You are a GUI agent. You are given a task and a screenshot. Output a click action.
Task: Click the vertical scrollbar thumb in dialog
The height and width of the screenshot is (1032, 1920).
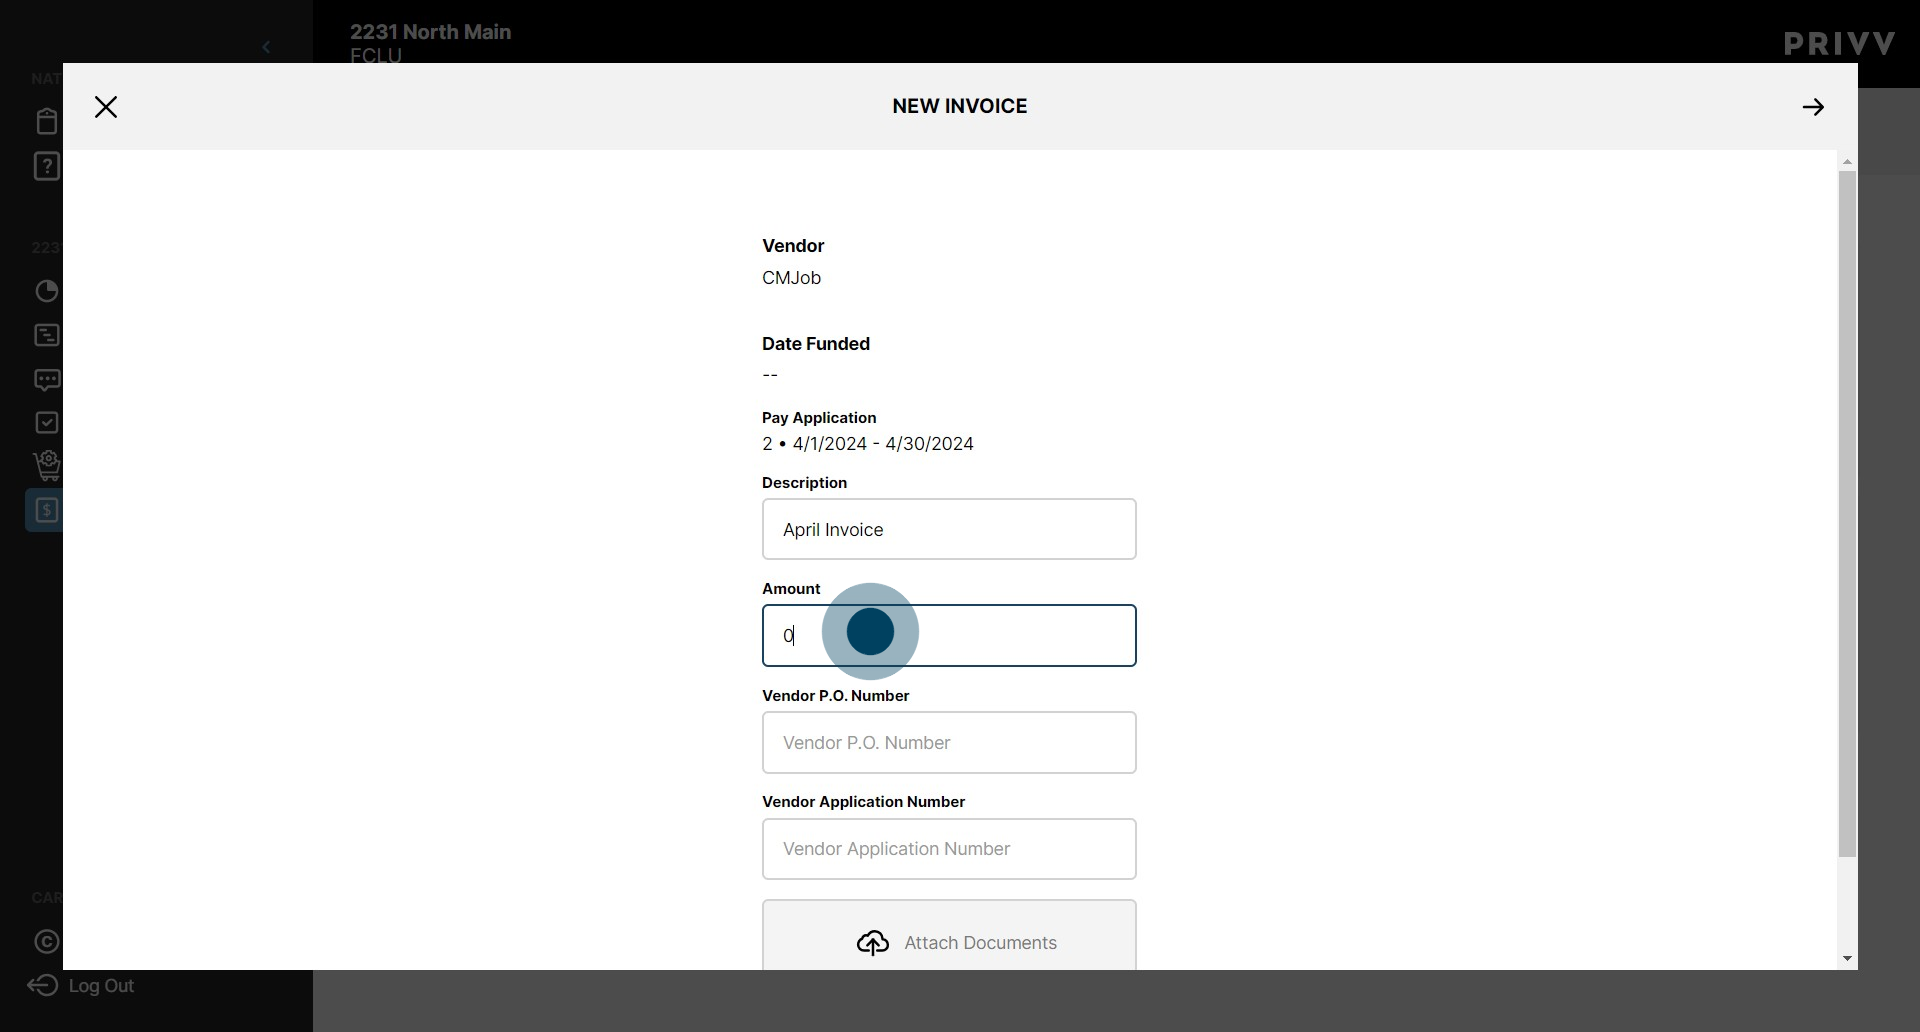[x=1847, y=514]
